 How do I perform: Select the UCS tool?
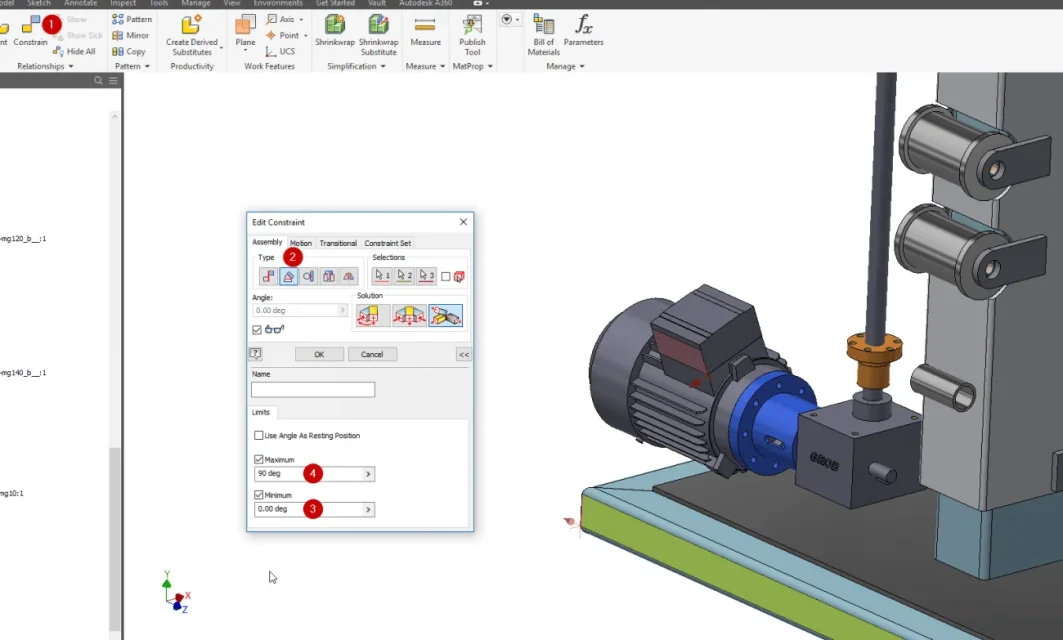[x=280, y=52]
